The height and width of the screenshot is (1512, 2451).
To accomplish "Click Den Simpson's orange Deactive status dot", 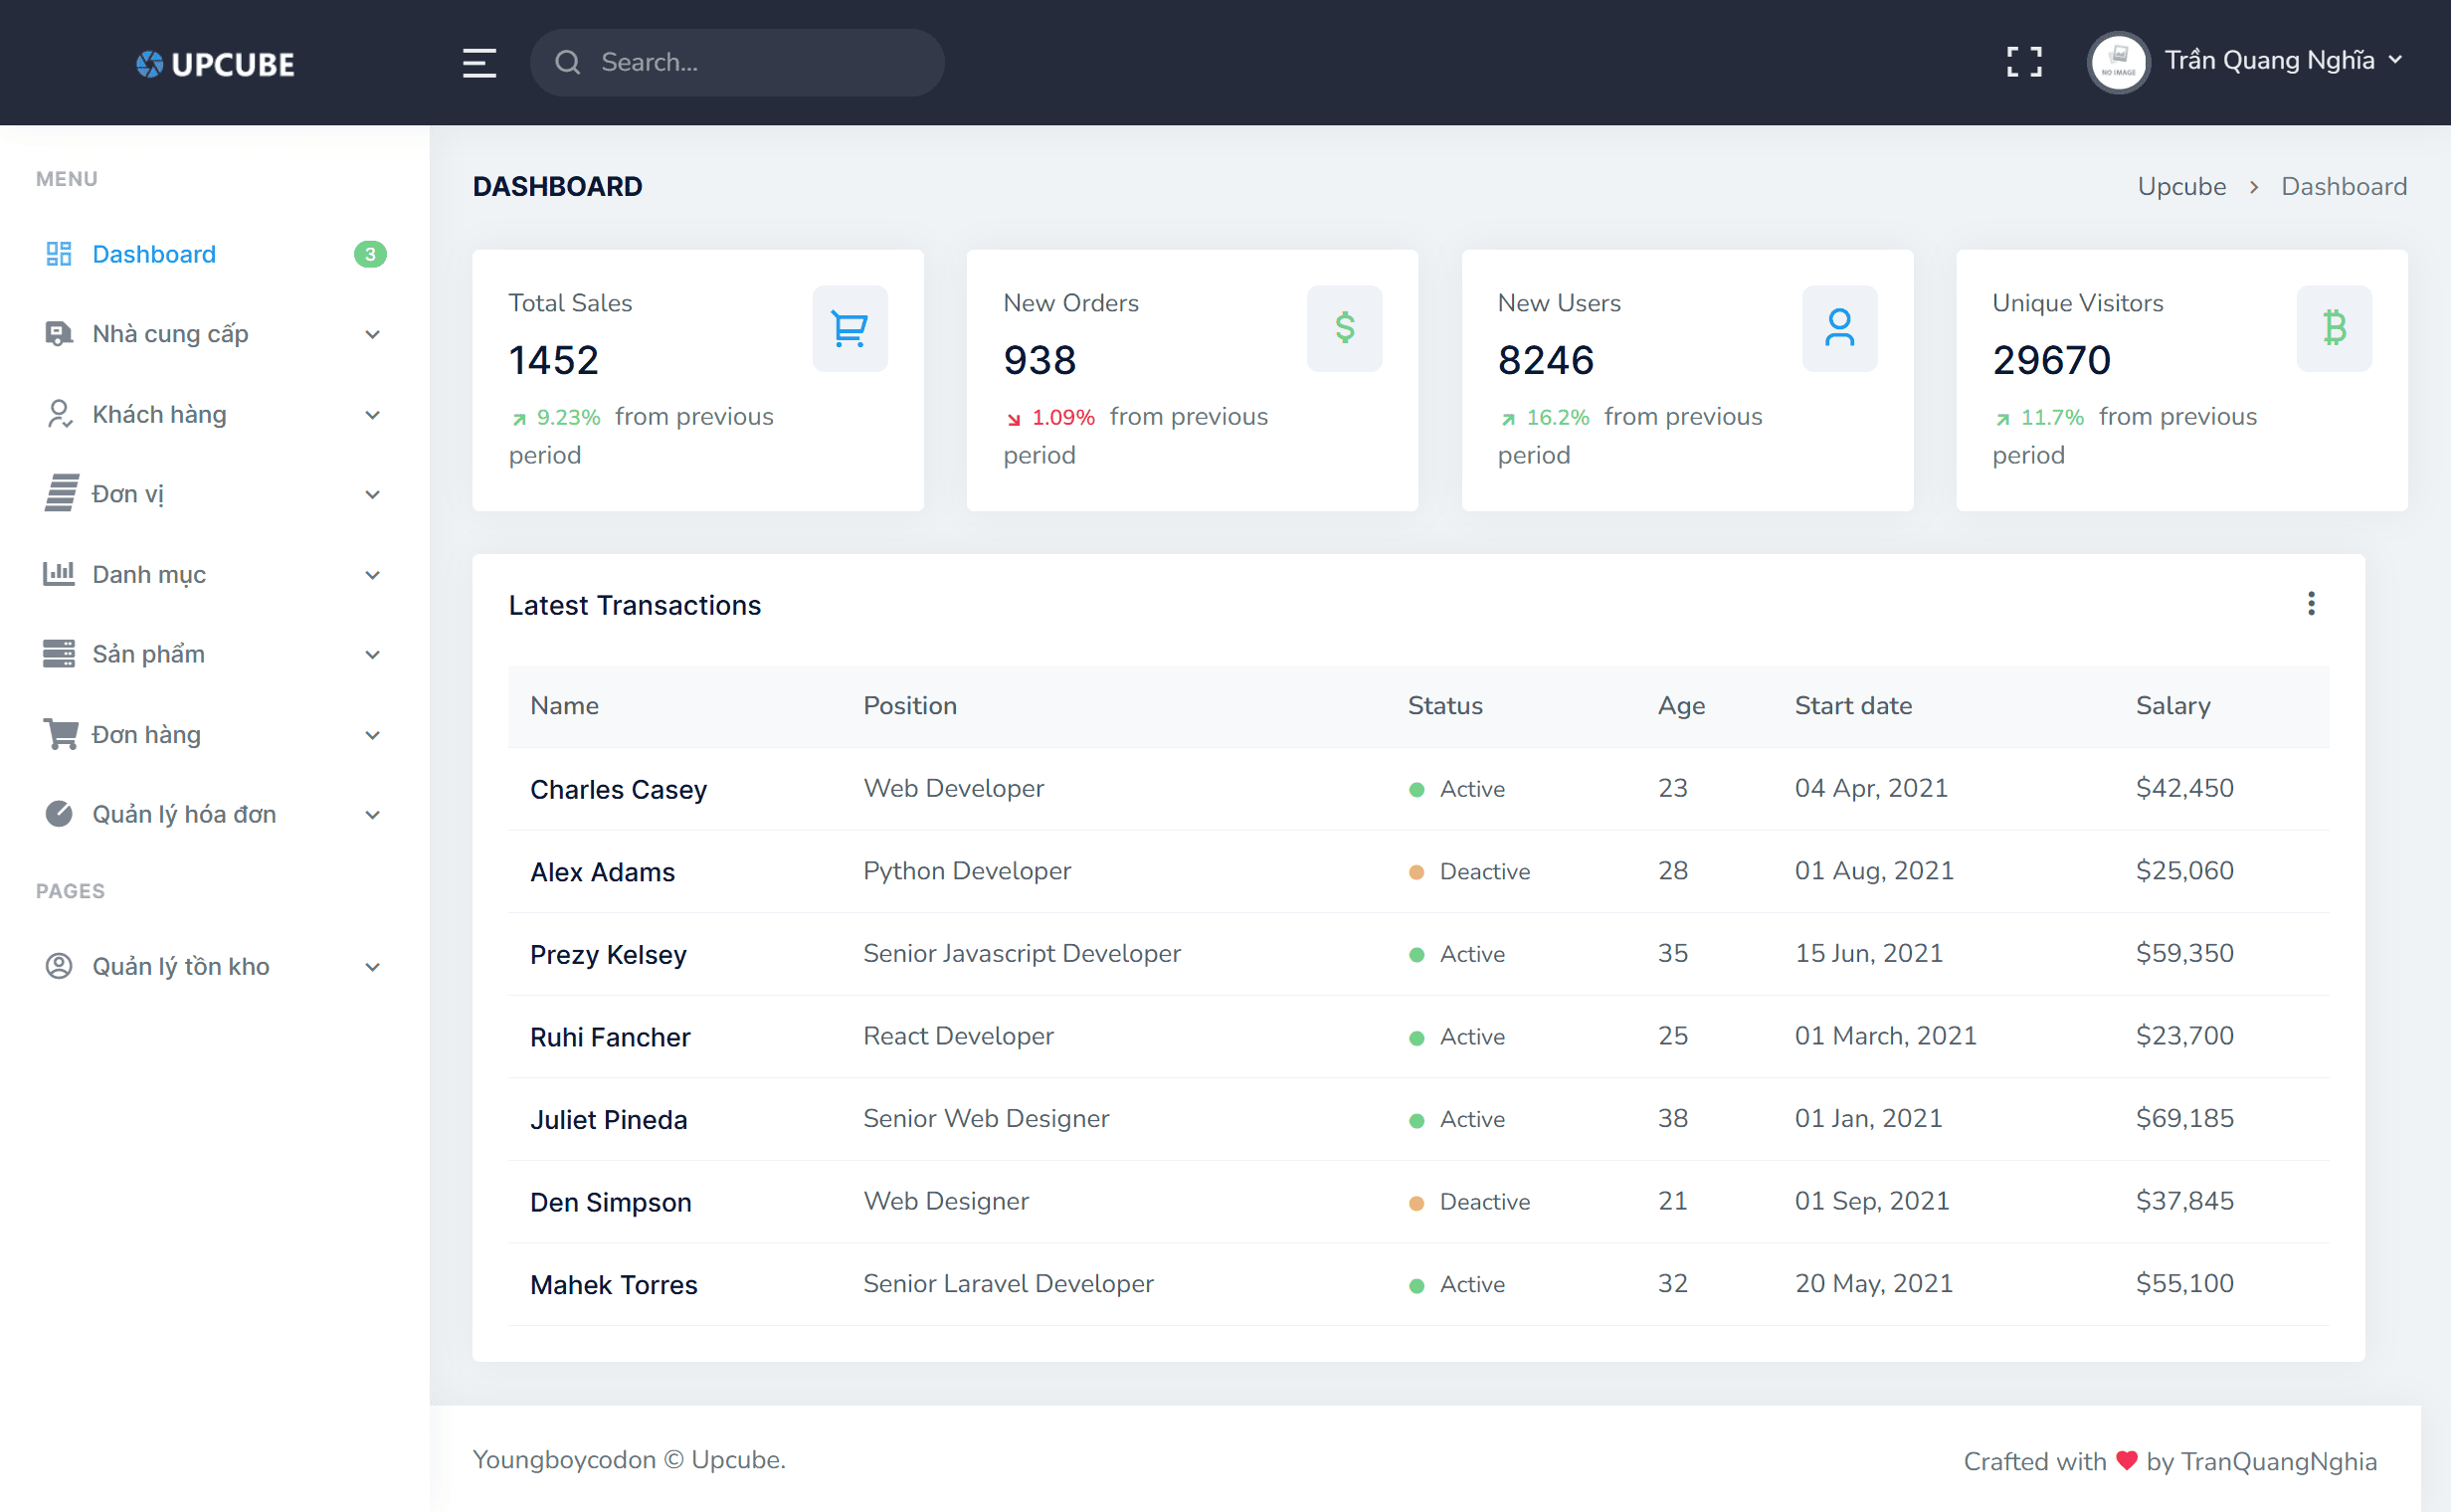I will pyautogui.click(x=1416, y=1203).
